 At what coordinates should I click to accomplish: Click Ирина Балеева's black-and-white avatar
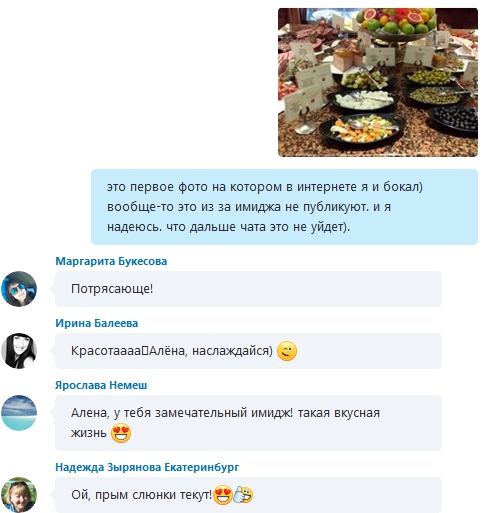pos(19,351)
